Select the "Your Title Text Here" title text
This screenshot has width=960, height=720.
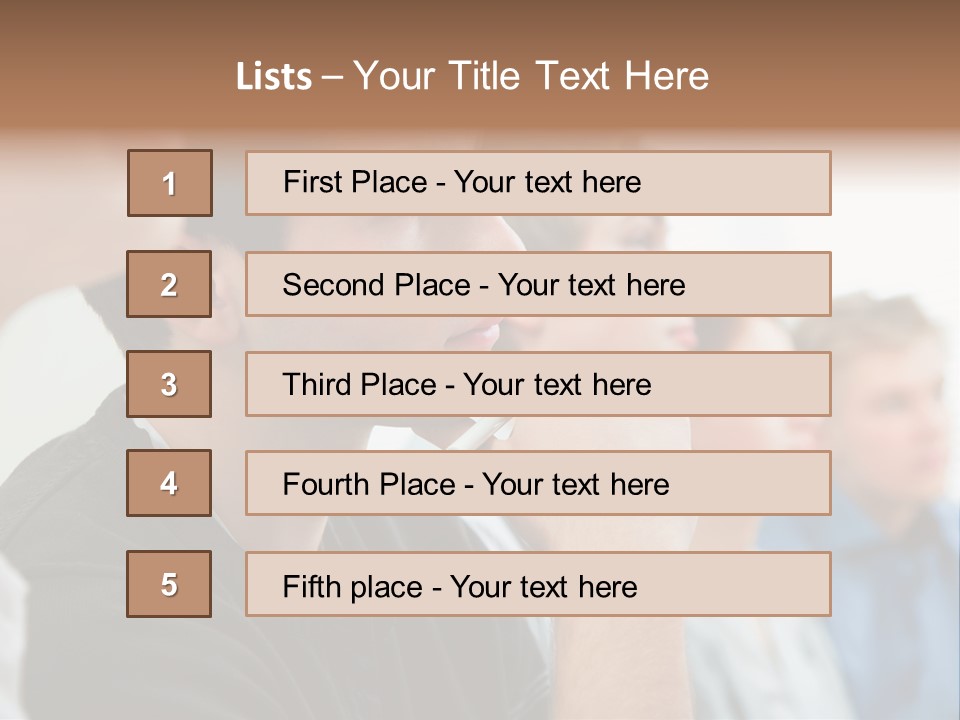pyautogui.click(x=531, y=76)
